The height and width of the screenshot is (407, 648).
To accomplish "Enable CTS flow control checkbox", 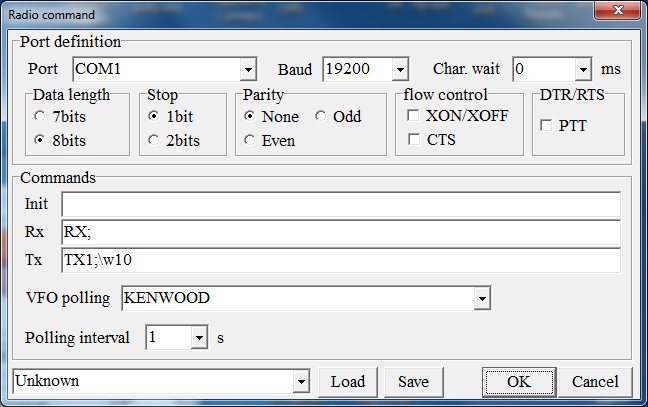I will (413, 140).
